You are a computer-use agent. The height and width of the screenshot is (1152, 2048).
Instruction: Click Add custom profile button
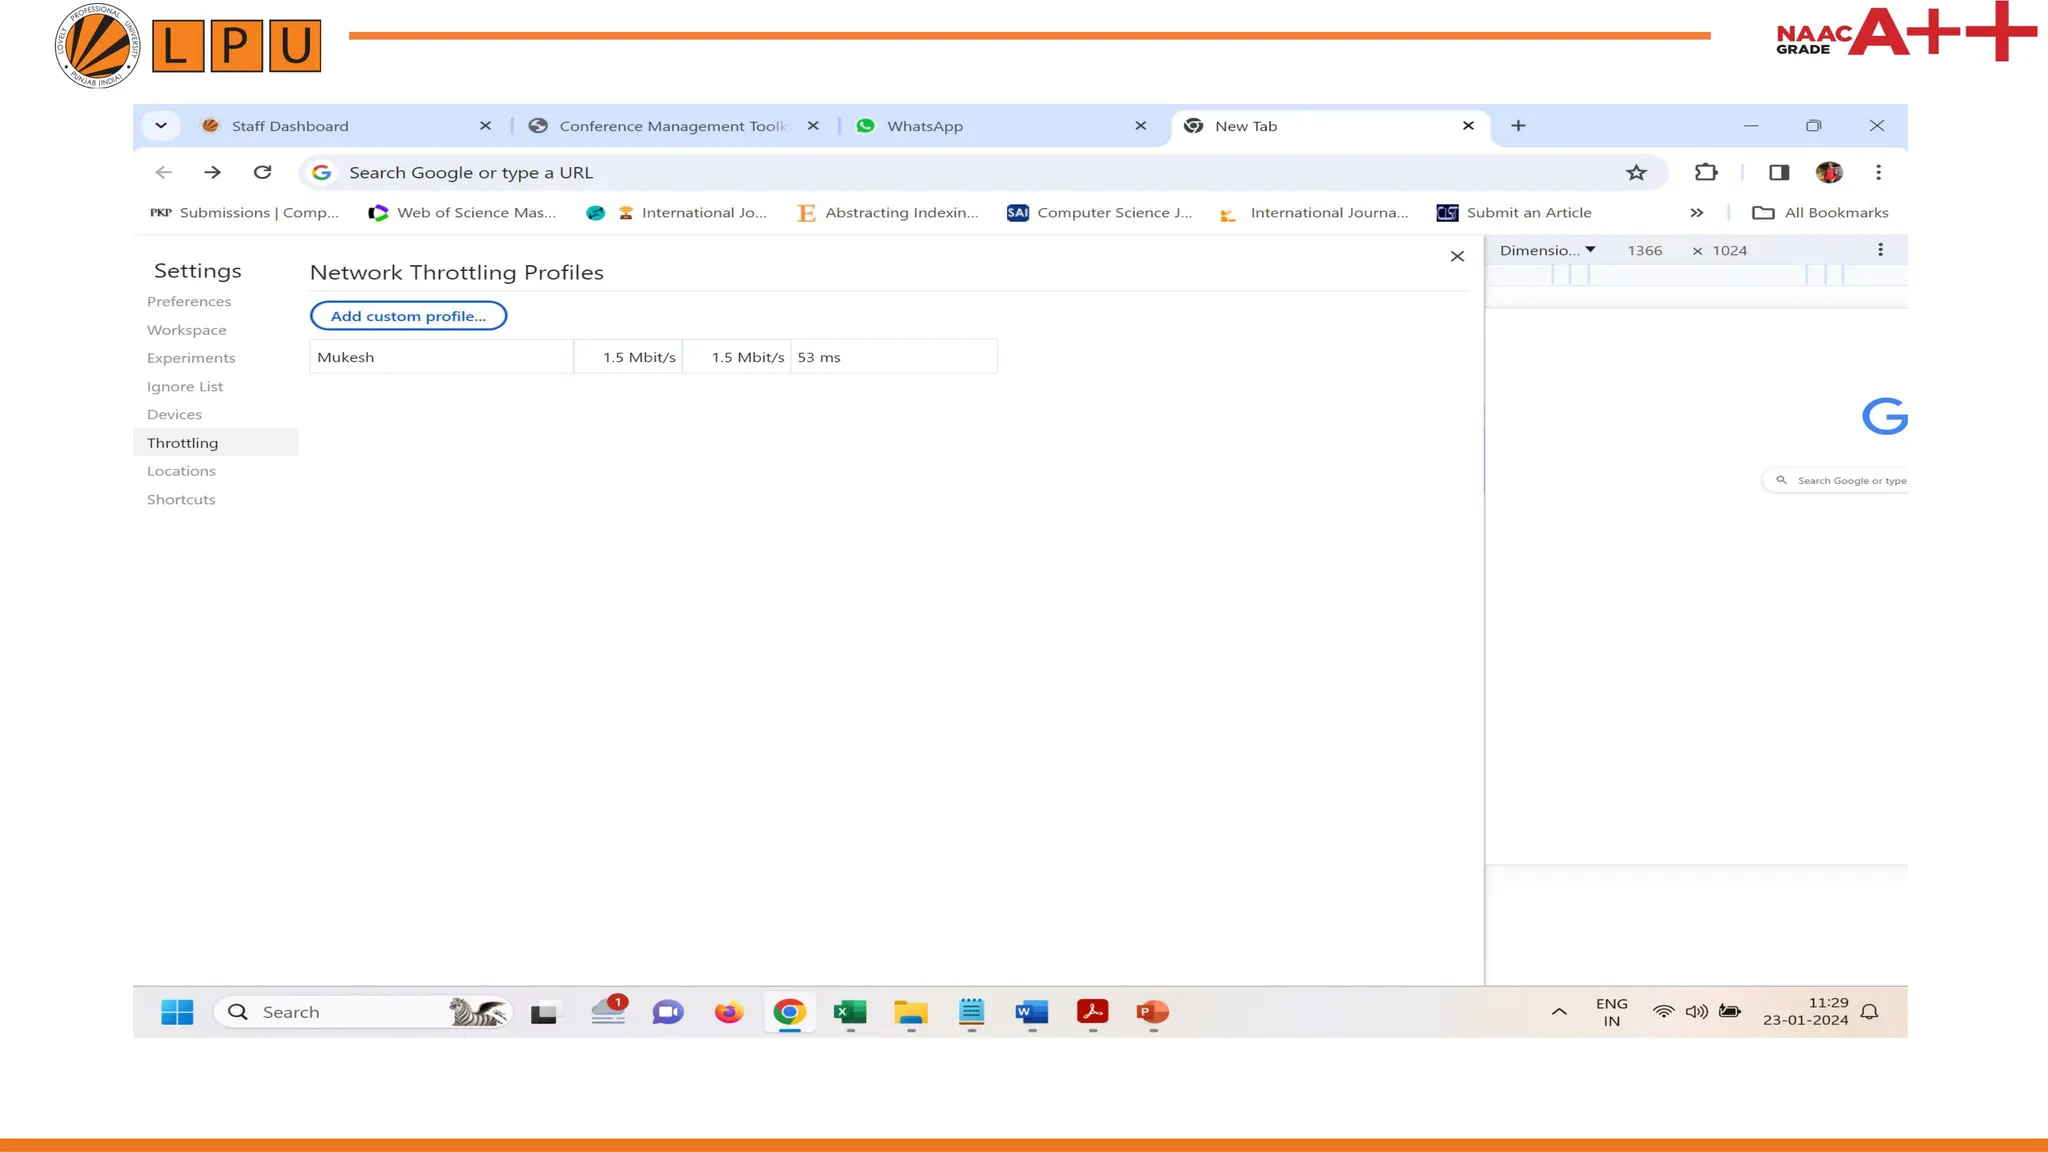click(x=408, y=316)
